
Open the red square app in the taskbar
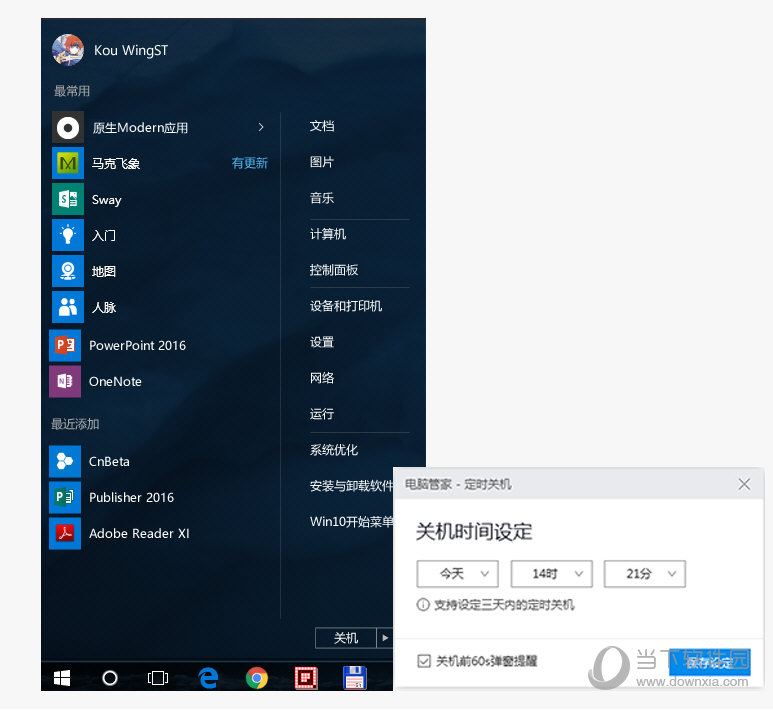(x=306, y=677)
